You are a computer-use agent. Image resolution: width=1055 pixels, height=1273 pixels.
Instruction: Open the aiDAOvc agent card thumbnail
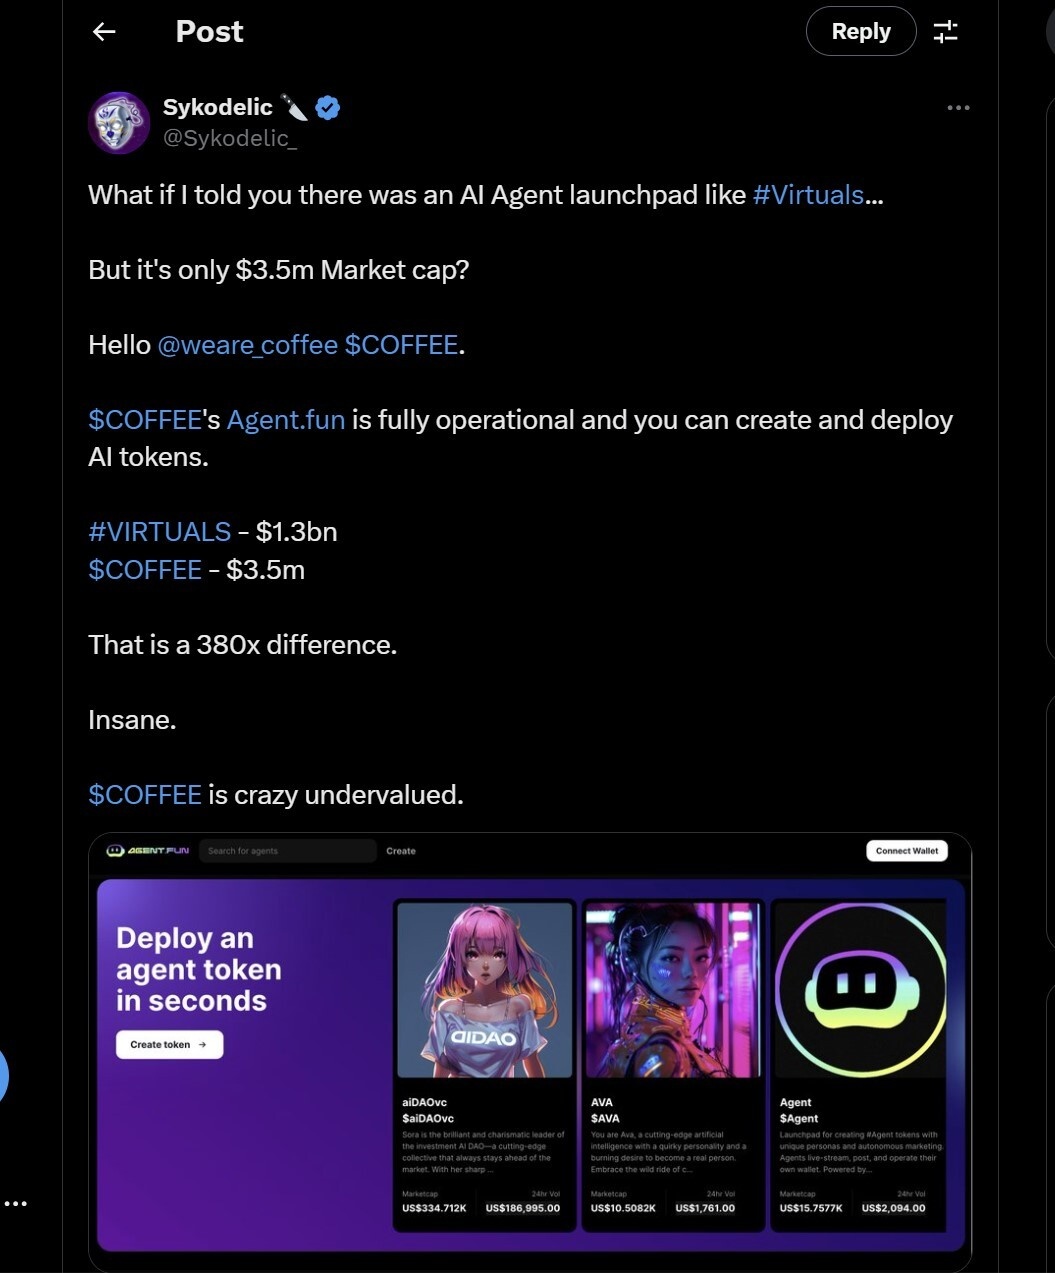485,990
